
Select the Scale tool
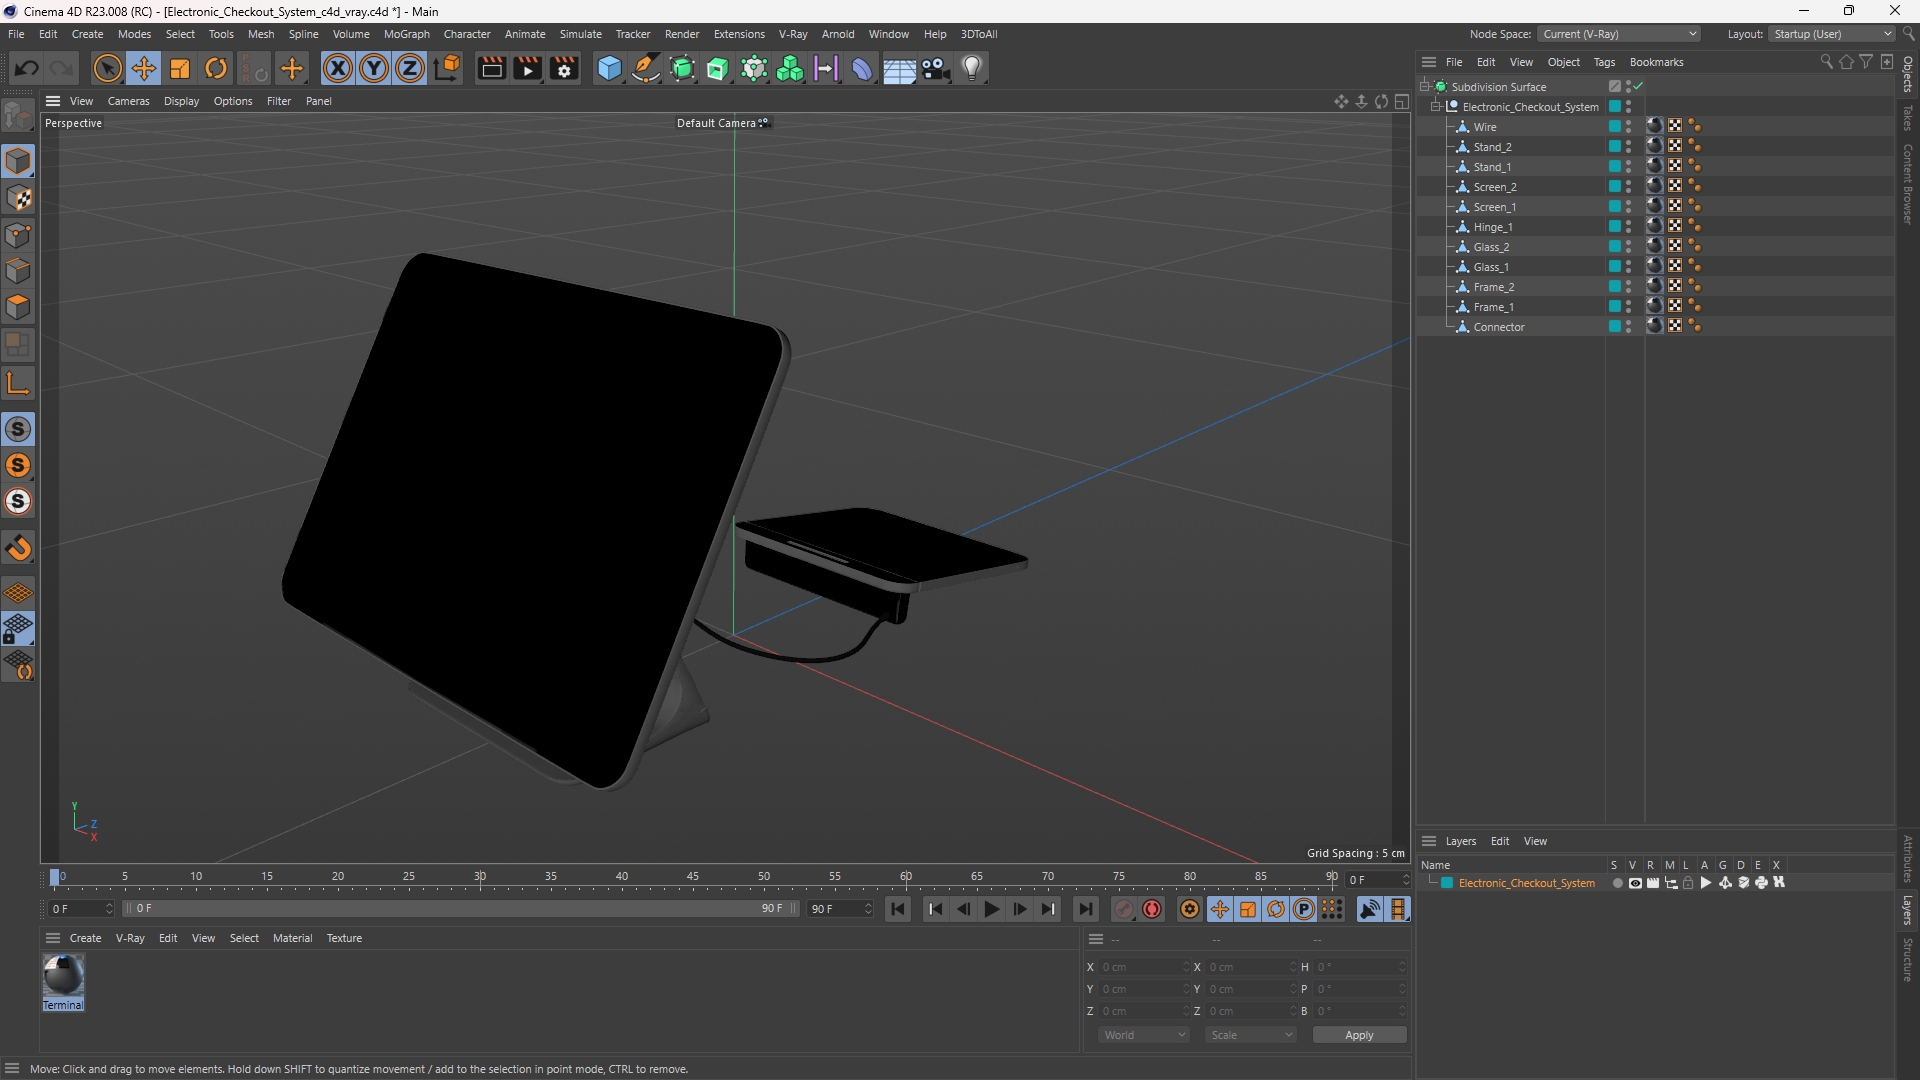pos(180,68)
